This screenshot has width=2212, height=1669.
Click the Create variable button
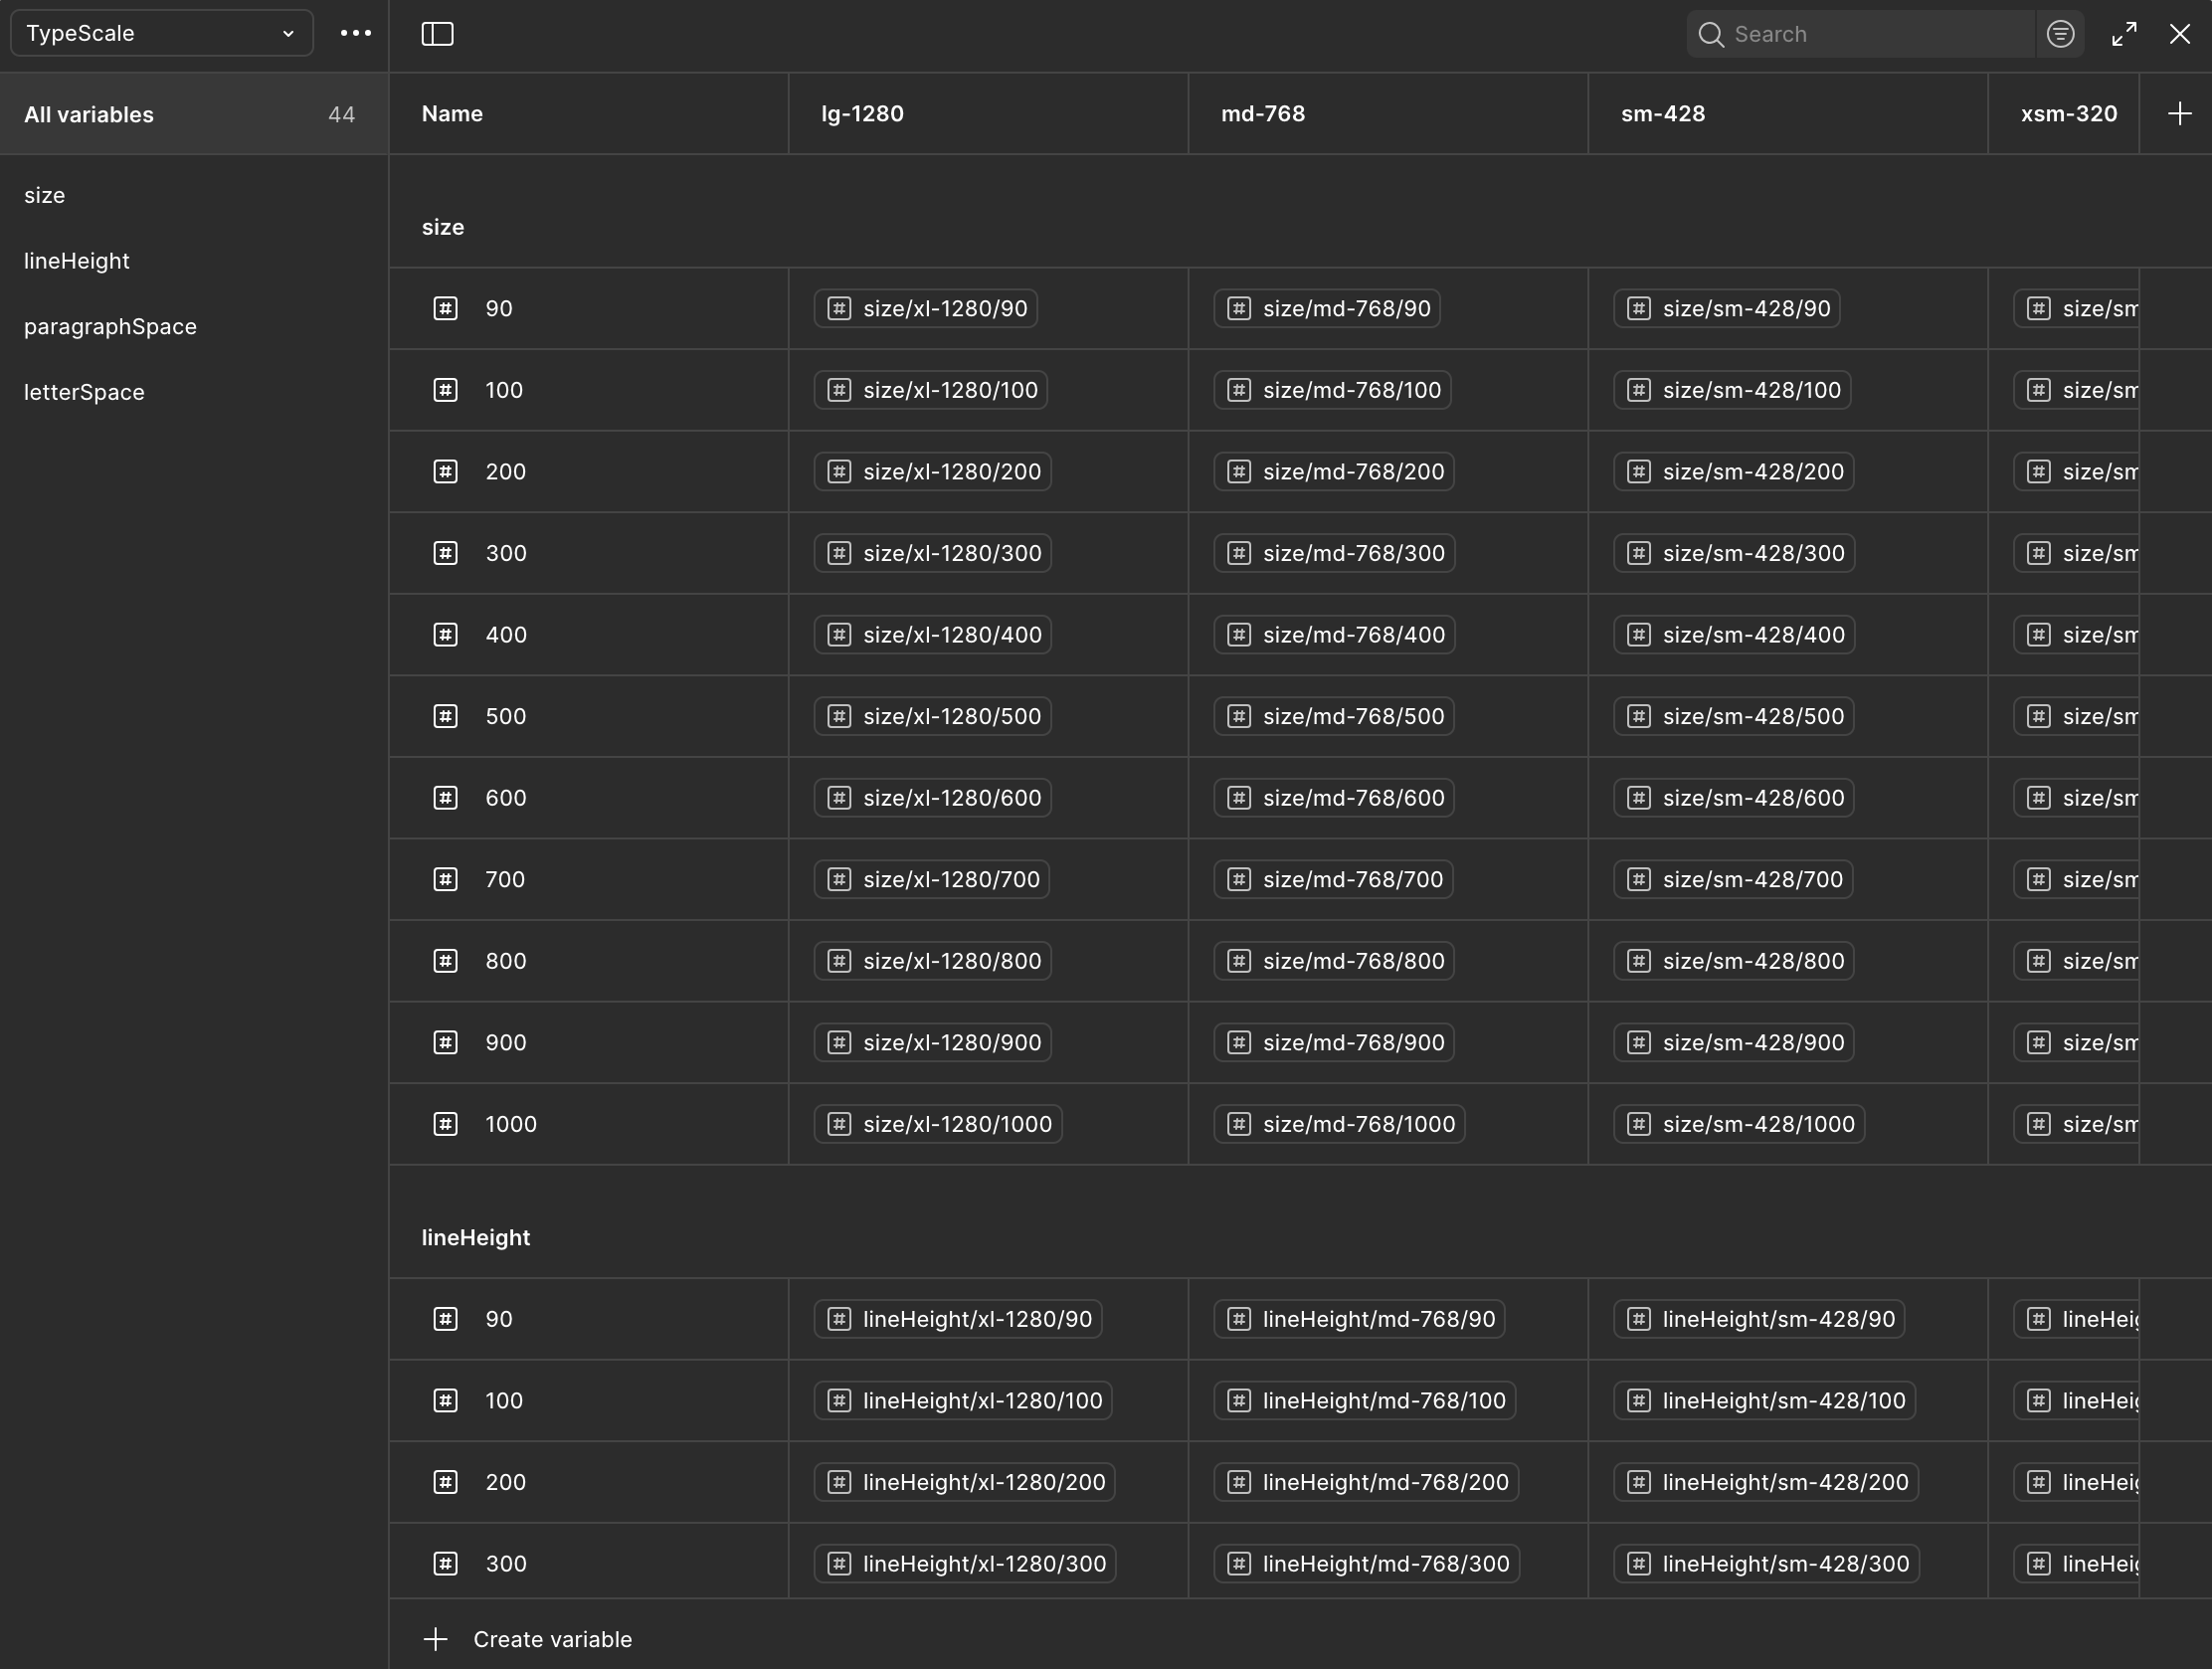click(551, 1639)
